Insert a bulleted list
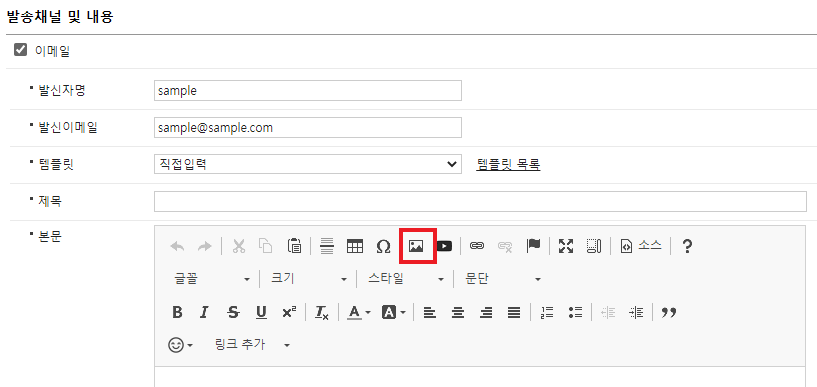Viewport: 817px width, 387px height. pos(575,313)
